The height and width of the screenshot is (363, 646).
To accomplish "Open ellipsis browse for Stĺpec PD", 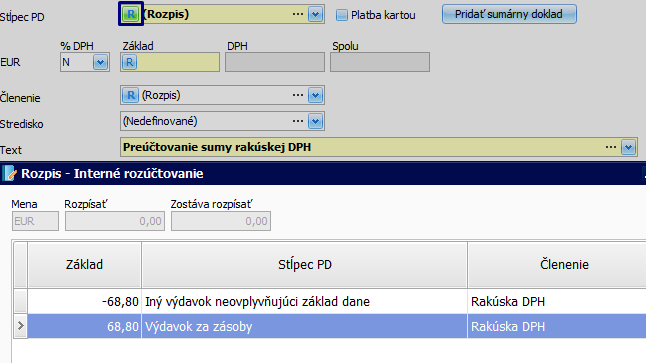I will 298,14.
